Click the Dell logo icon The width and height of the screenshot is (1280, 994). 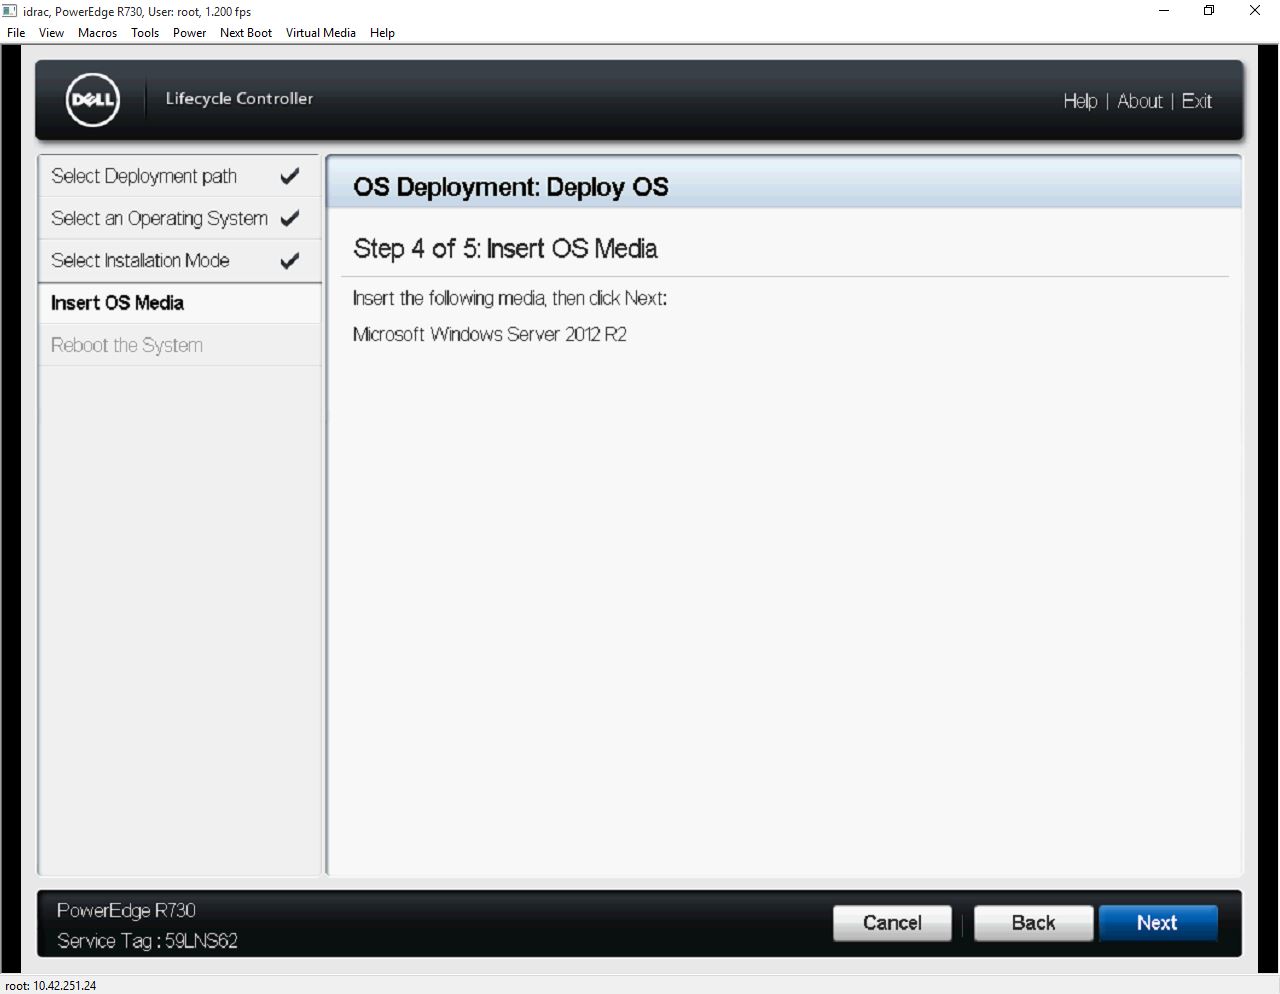click(x=93, y=100)
